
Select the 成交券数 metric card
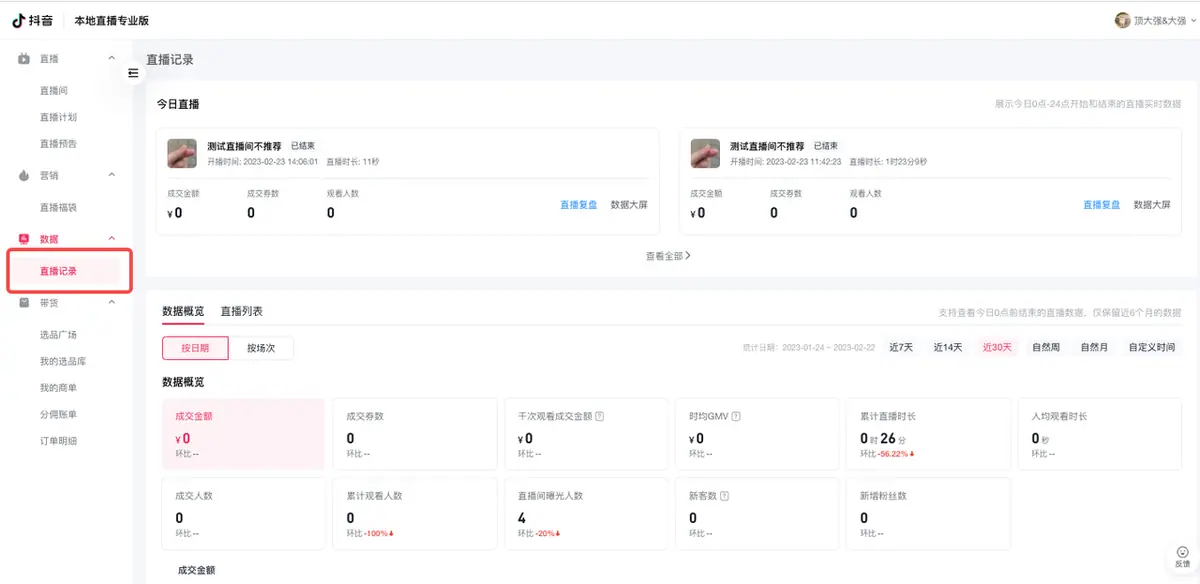pyautogui.click(x=415, y=434)
